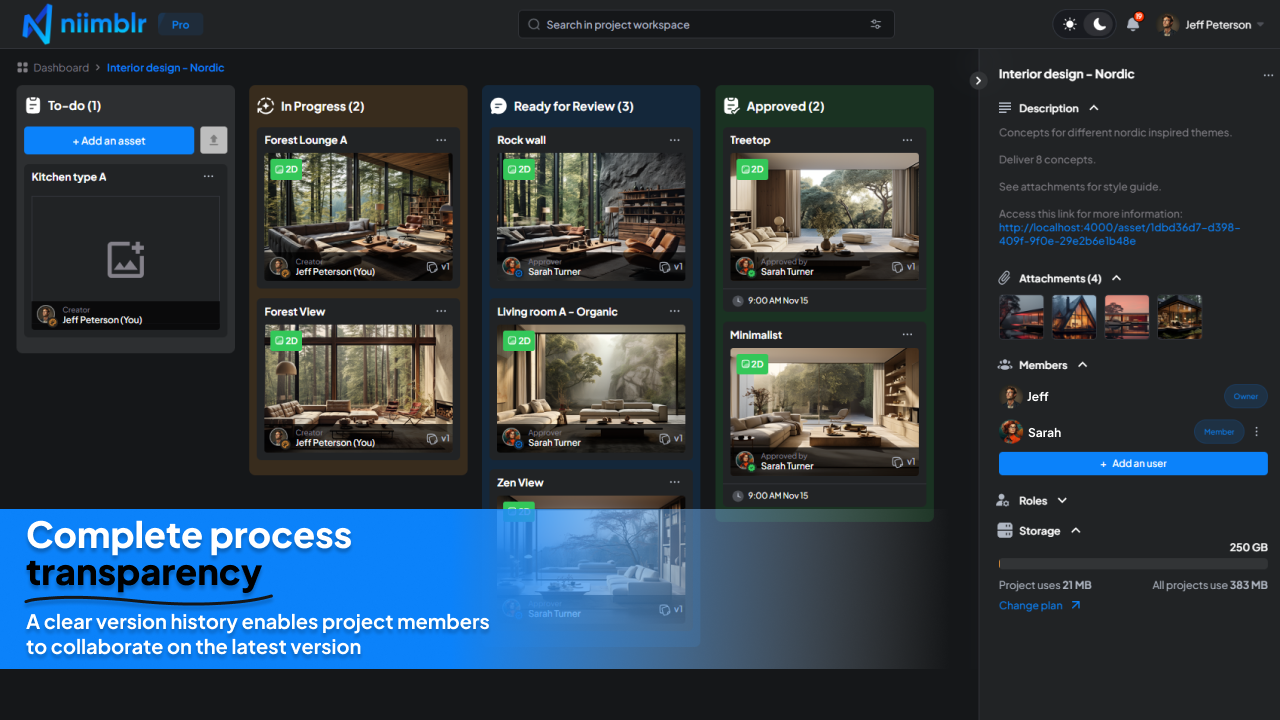Expand the Roles section
Screen dimensions: 1280x720
point(1062,501)
